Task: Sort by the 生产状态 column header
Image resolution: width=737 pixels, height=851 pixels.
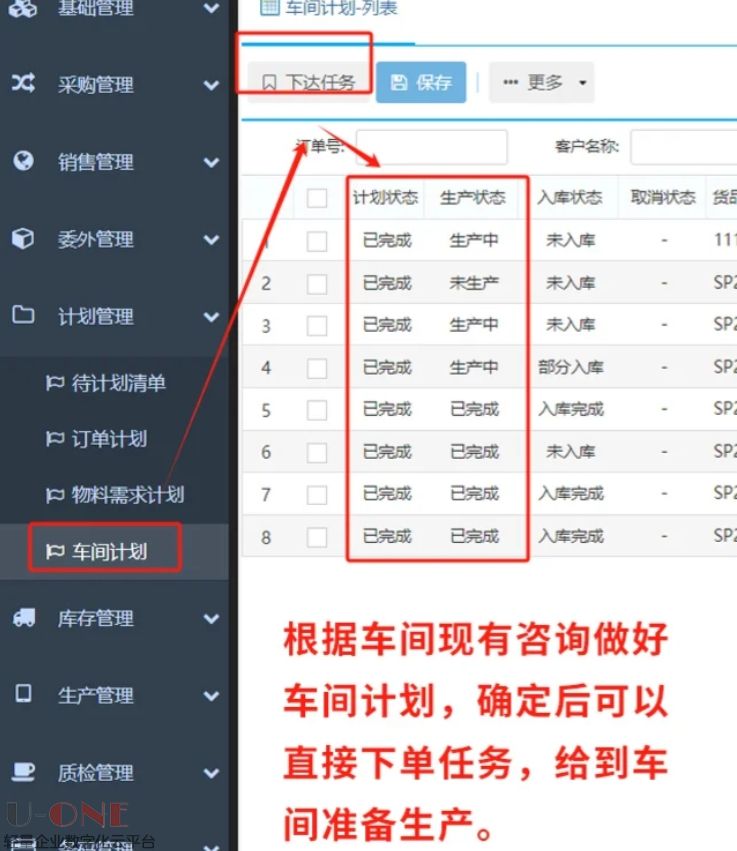Action: 473,198
